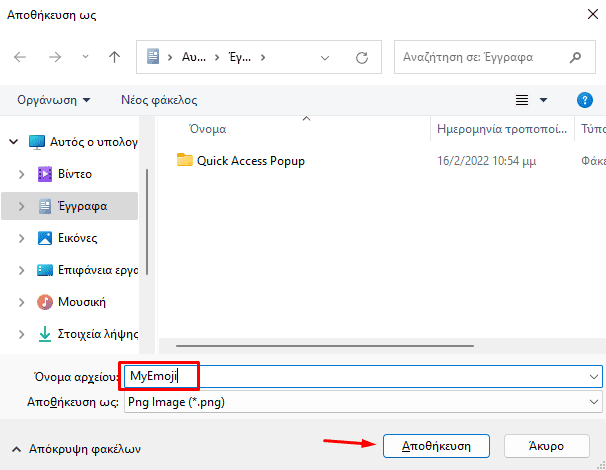The height and width of the screenshot is (470, 606).
Task: Open recent locations dropdown arrow
Action: click(x=83, y=57)
